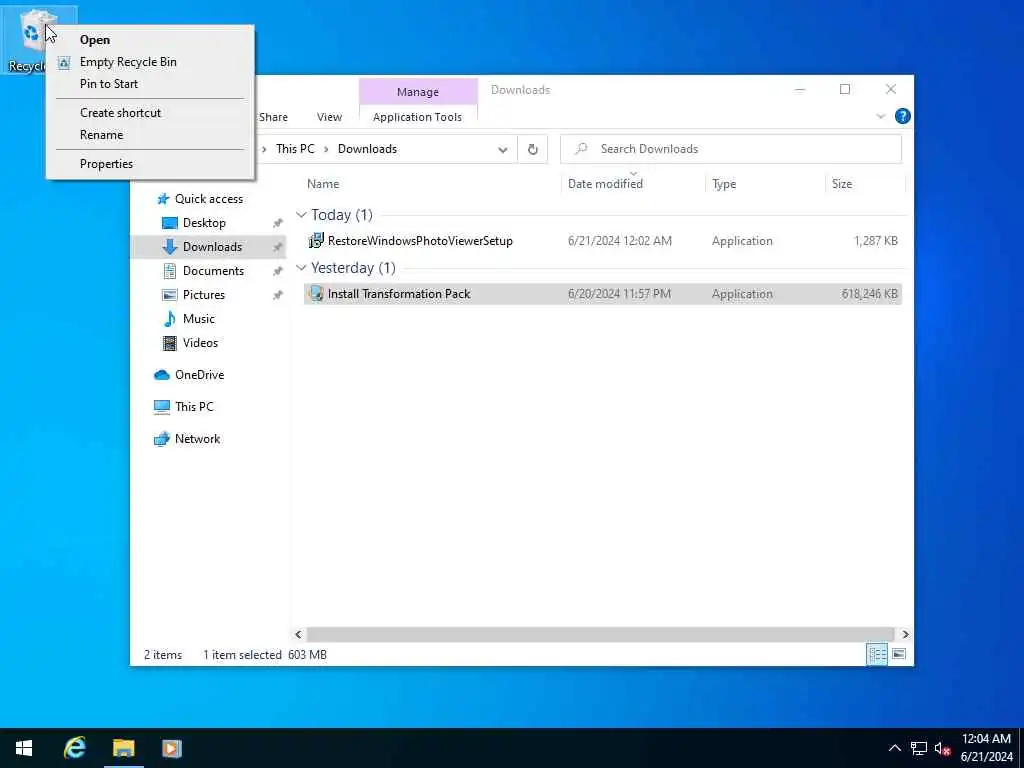Choose Empty Recycle Bin

[x=128, y=62]
